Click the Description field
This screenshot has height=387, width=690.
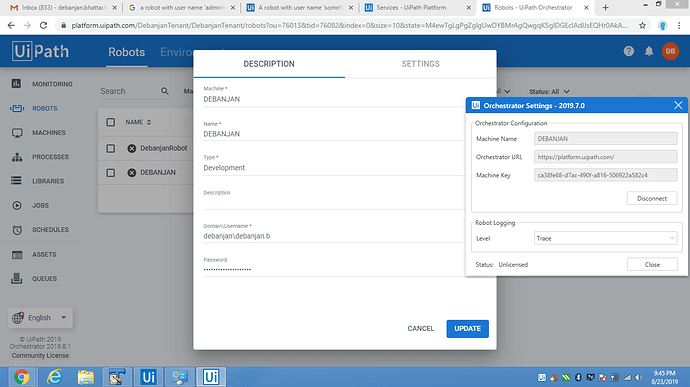[334, 203]
